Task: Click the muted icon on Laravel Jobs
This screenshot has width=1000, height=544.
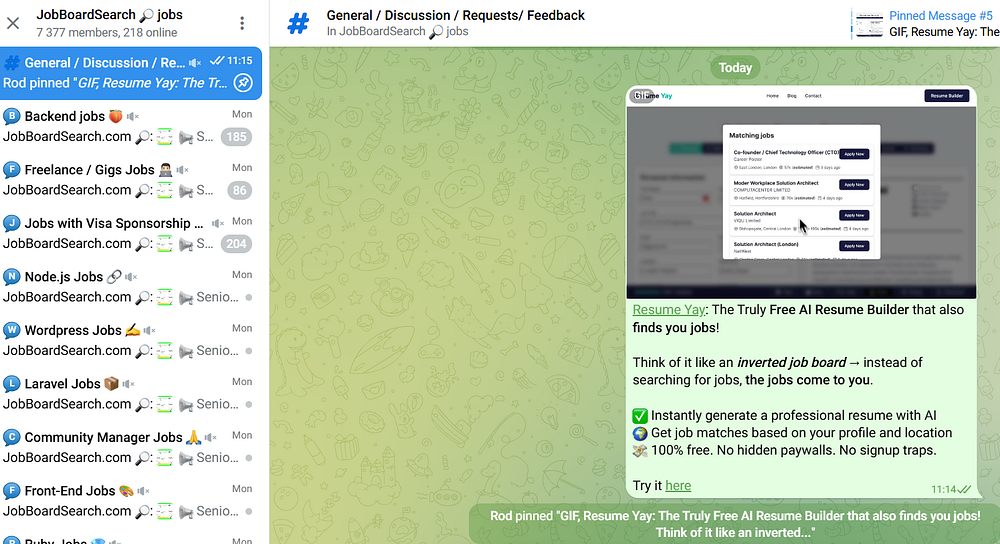Action: [128, 384]
